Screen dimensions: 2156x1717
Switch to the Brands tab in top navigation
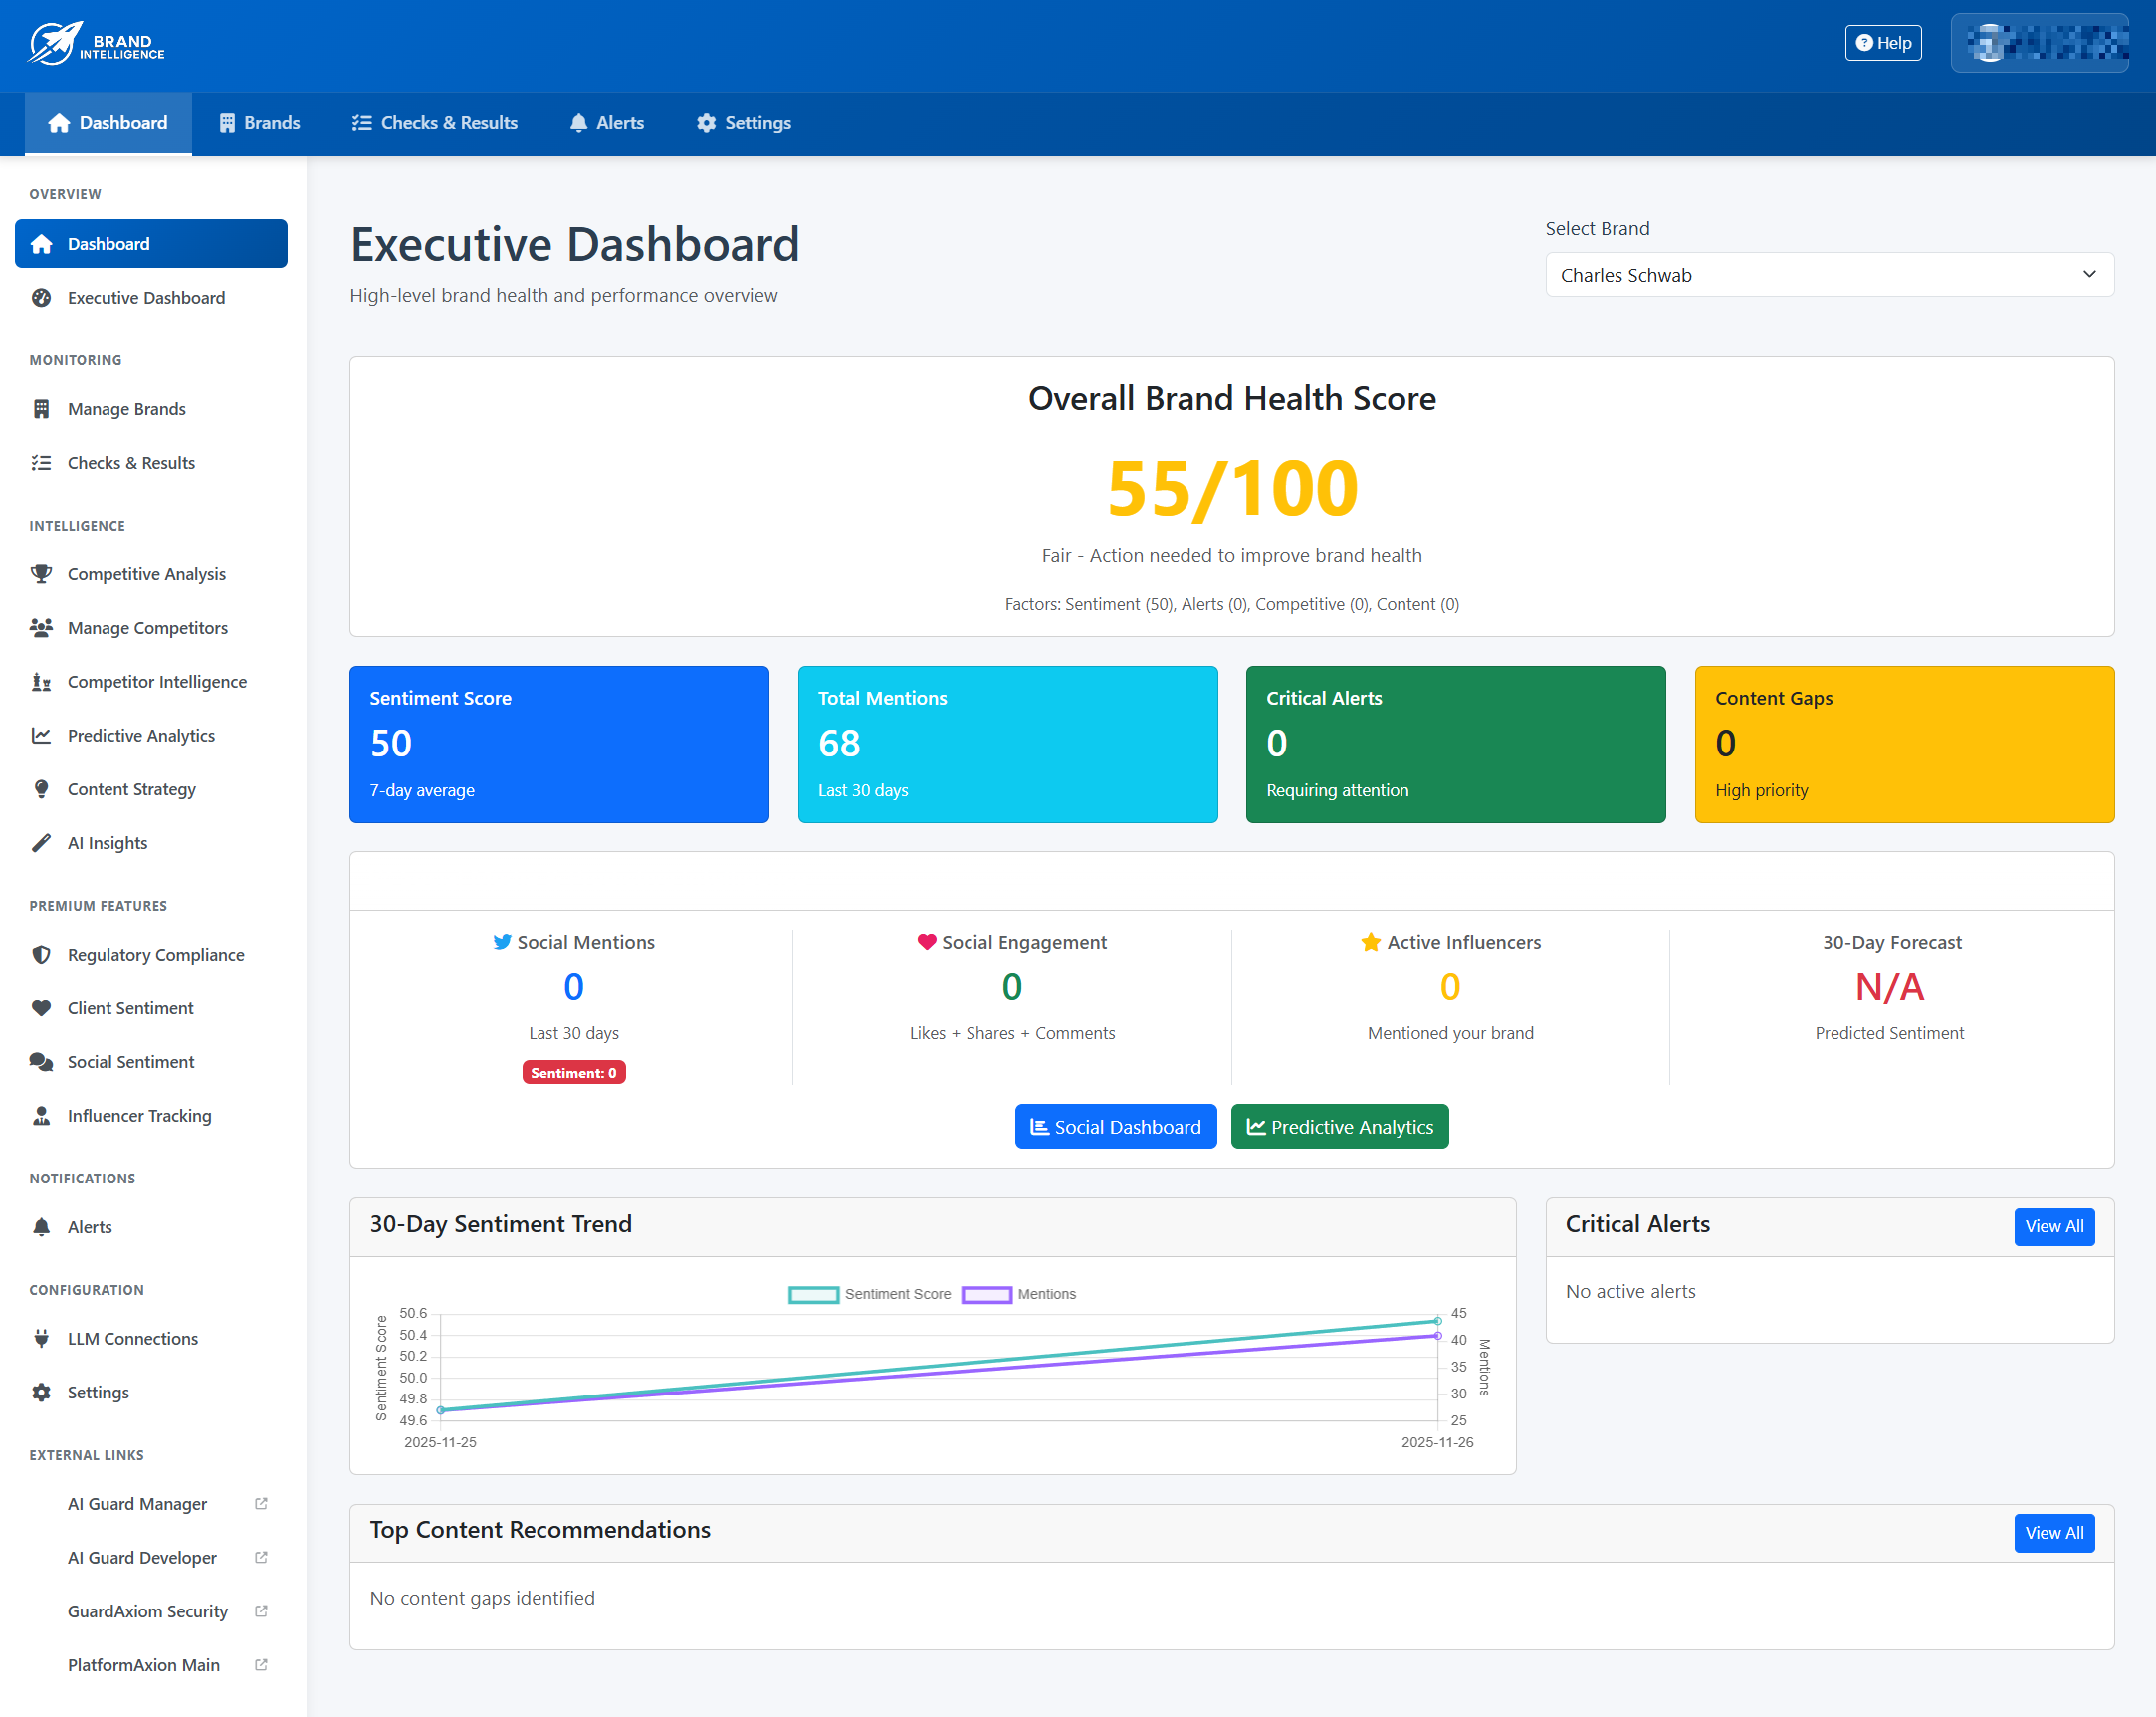tap(258, 123)
